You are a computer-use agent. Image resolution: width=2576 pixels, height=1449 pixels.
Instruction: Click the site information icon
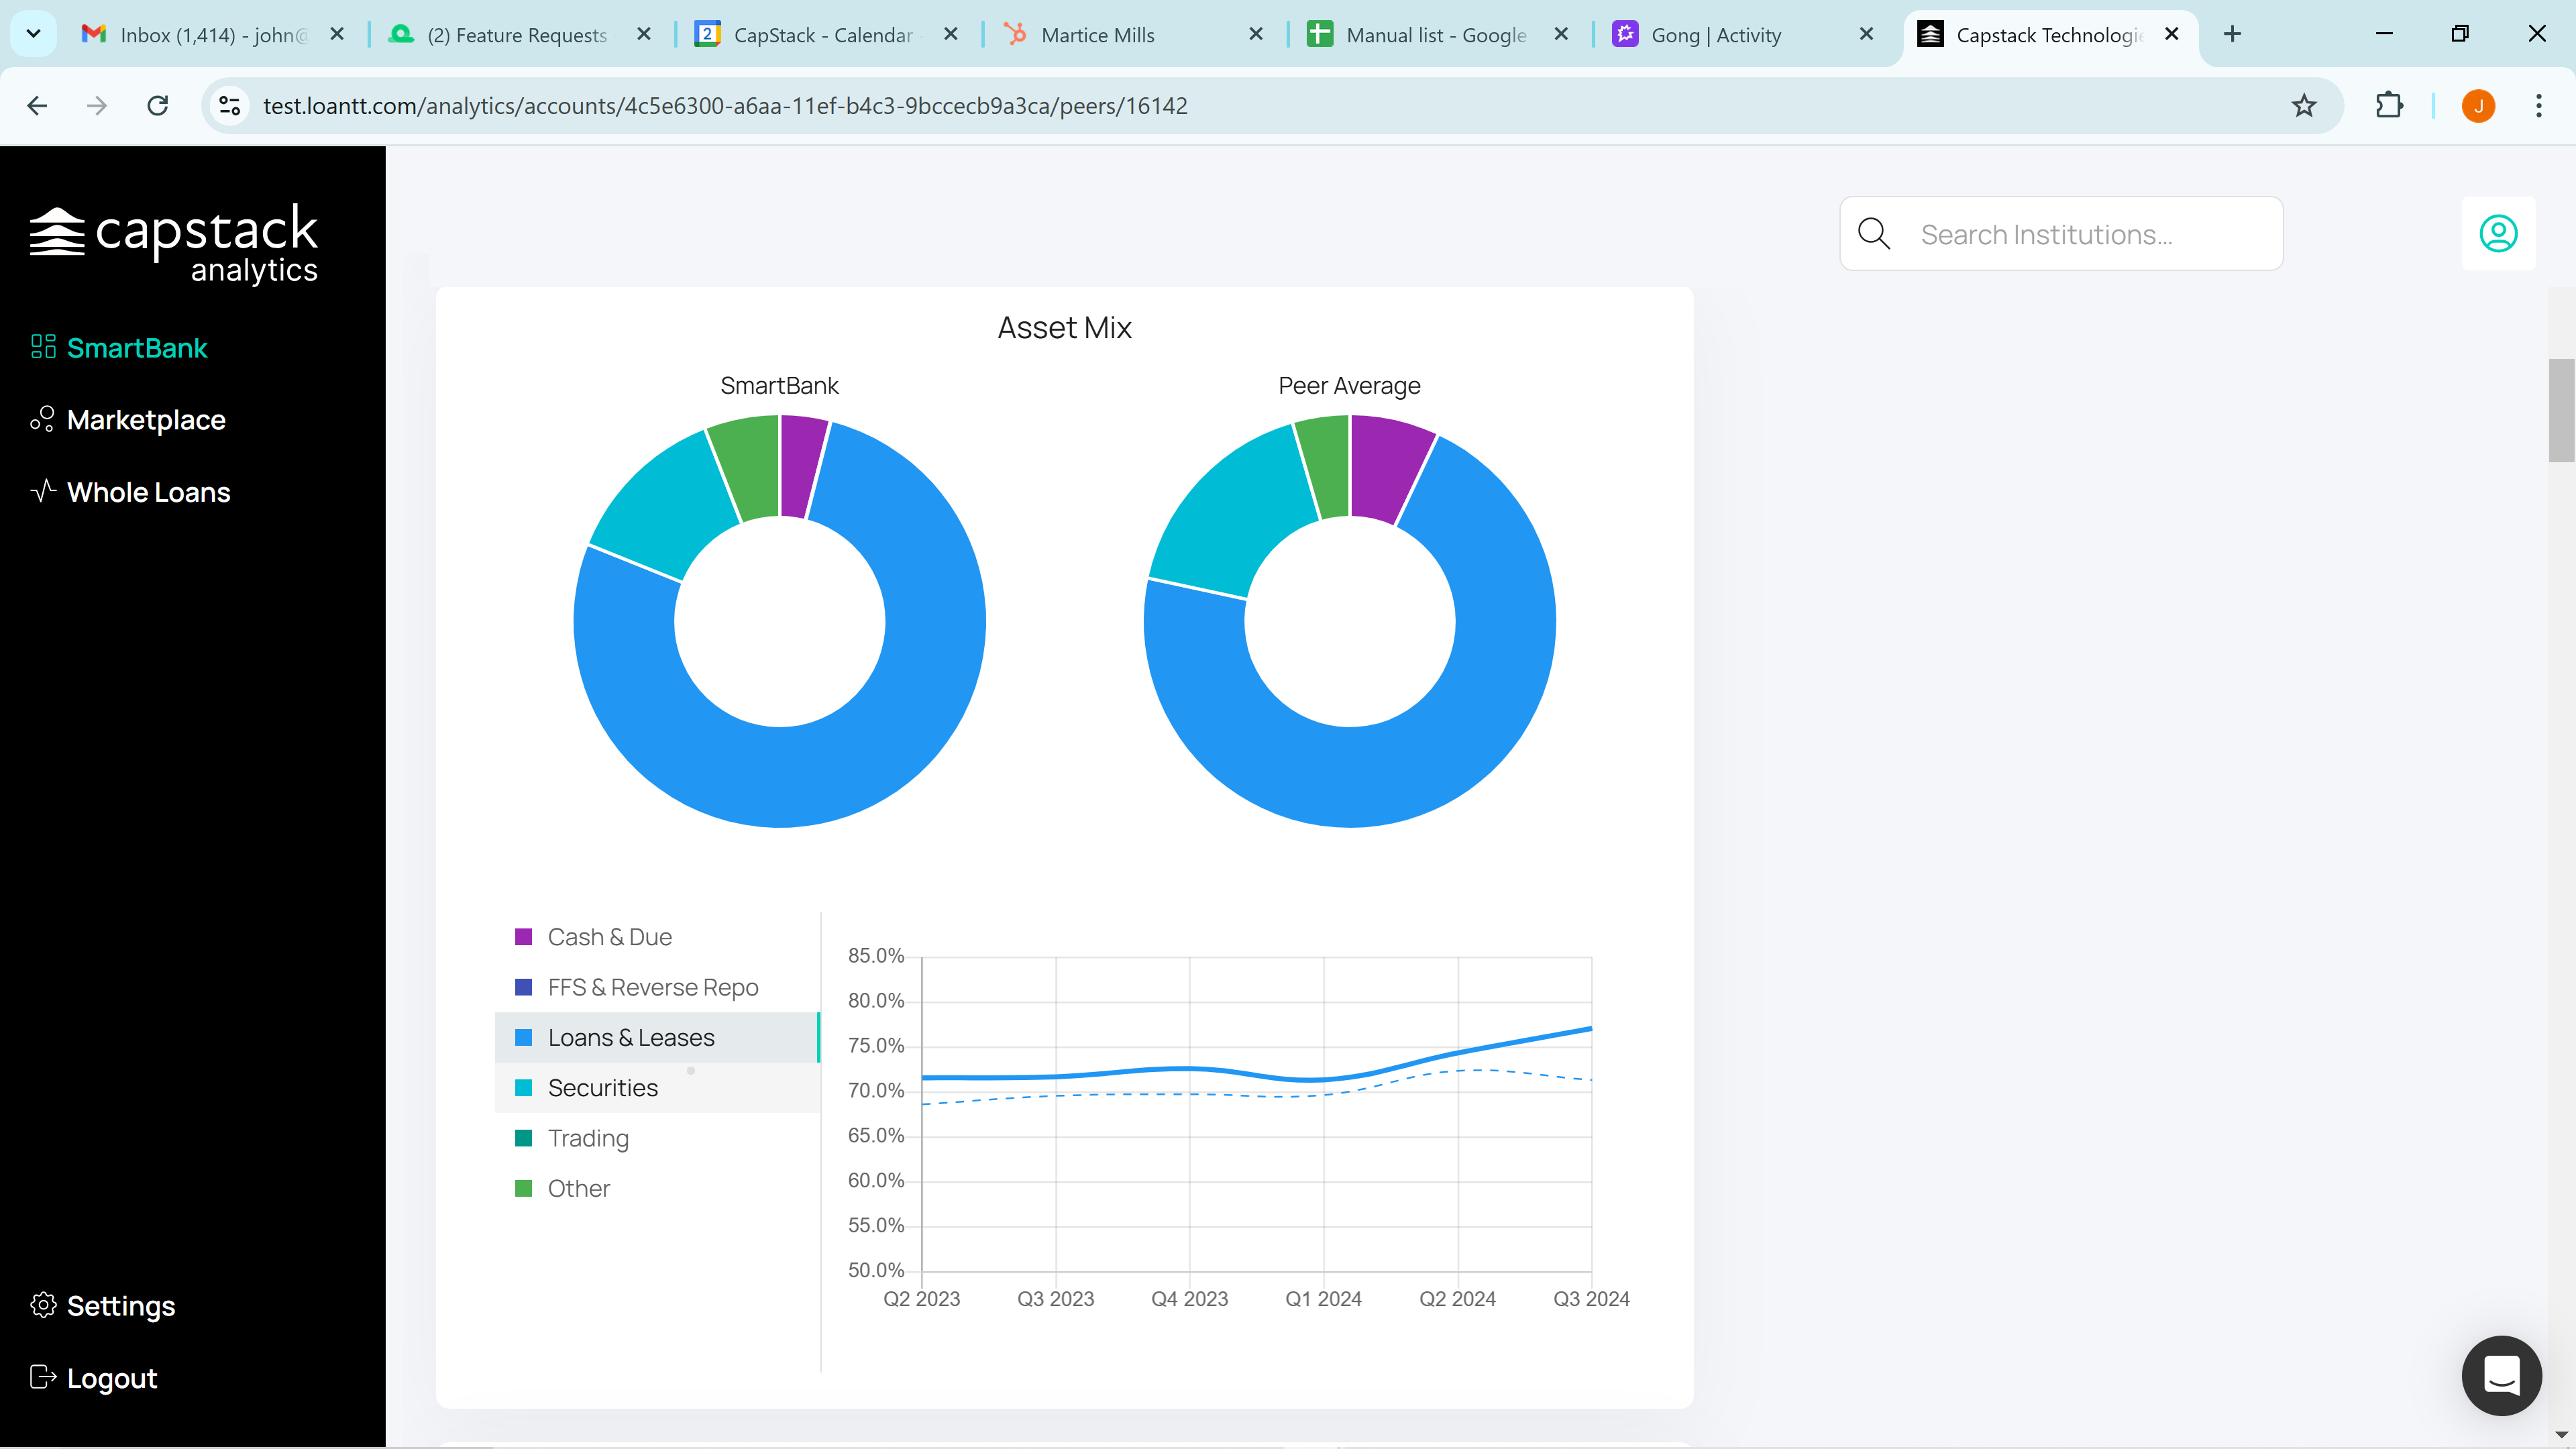click(230, 106)
